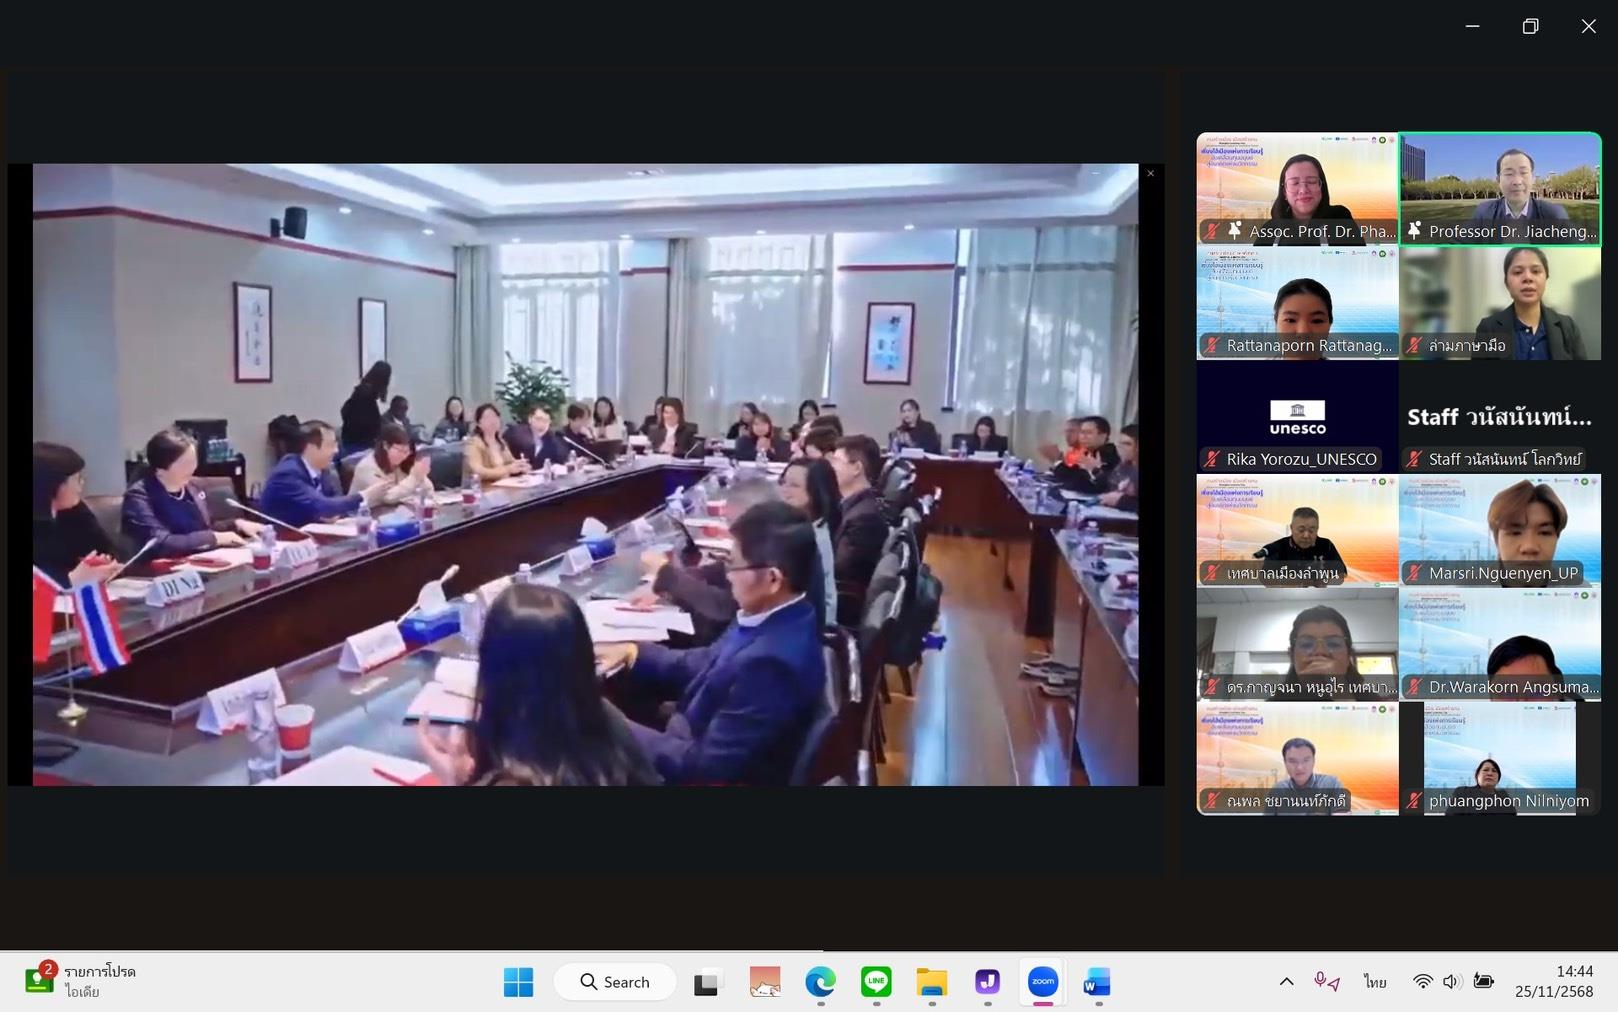
Task: Select the Marsri.Nguenyen_UP participant video
Action: pyautogui.click(x=1500, y=530)
